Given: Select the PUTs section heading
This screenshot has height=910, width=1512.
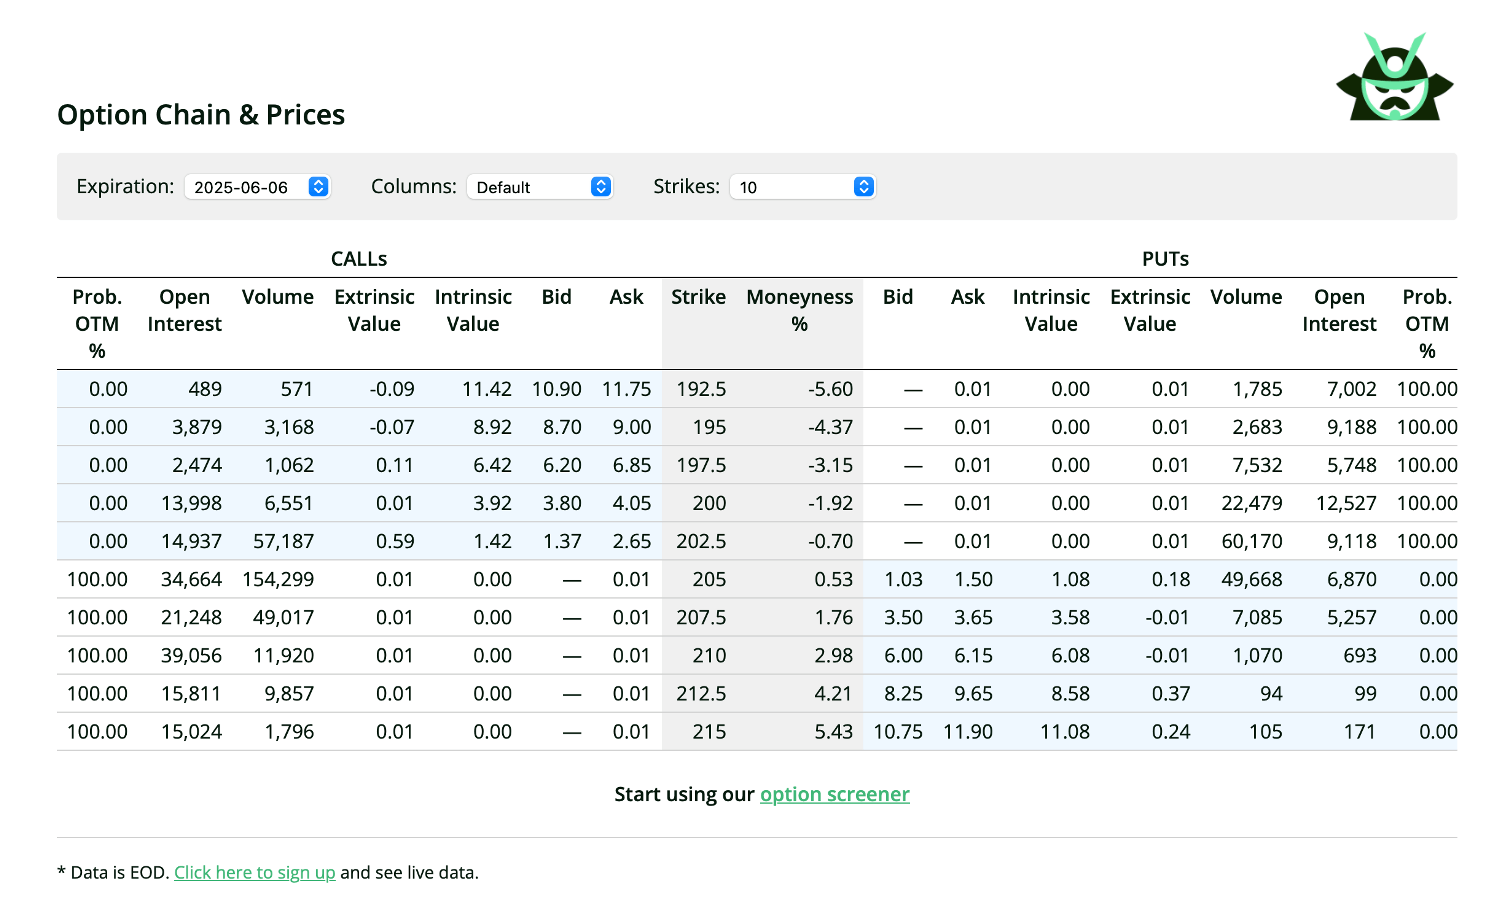Looking at the screenshot, I should (x=1165, y=259).
